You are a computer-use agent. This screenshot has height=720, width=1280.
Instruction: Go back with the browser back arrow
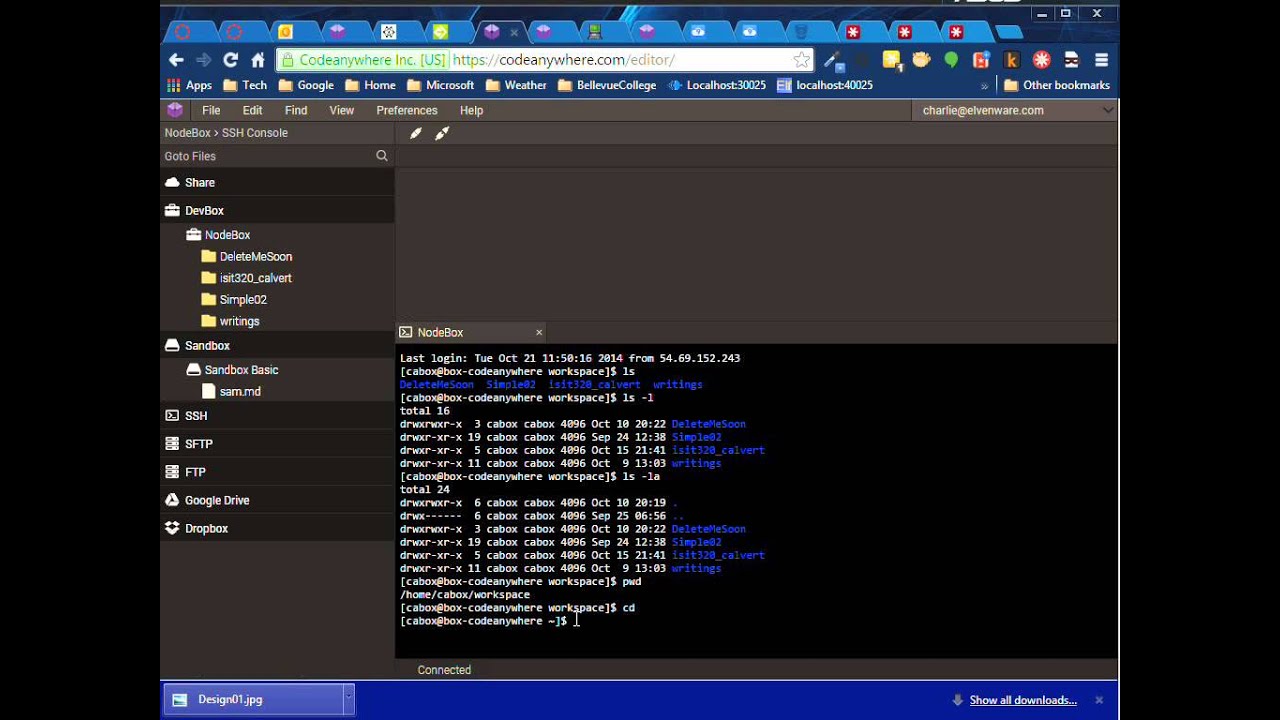point(177,60)
